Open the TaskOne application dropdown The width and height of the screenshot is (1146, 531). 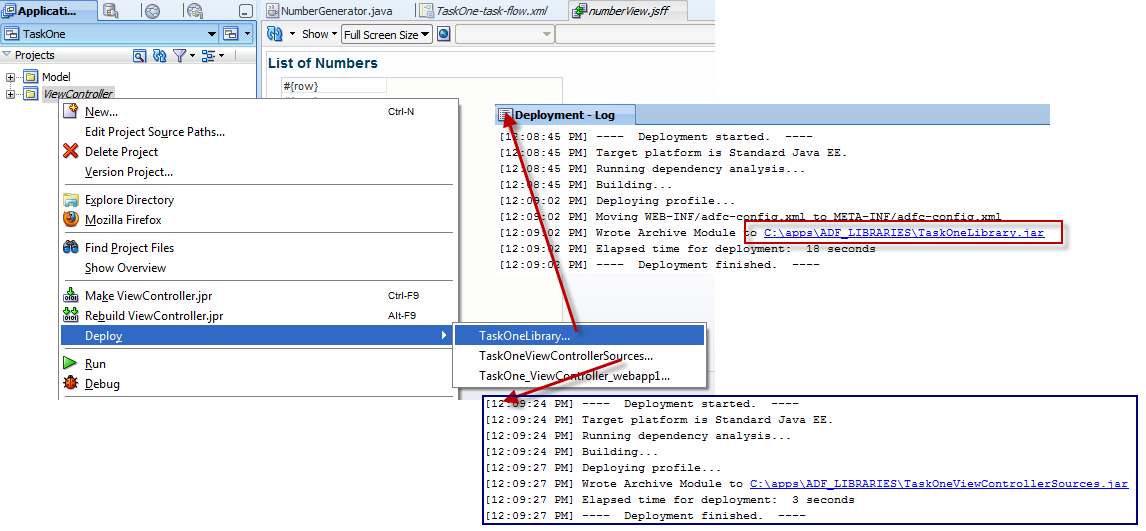coord(211,34)
